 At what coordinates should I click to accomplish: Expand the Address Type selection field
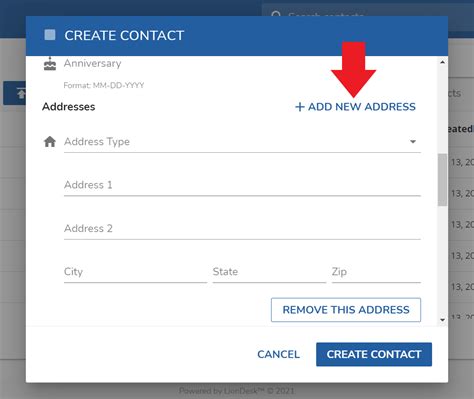click(x=242, y=142)
